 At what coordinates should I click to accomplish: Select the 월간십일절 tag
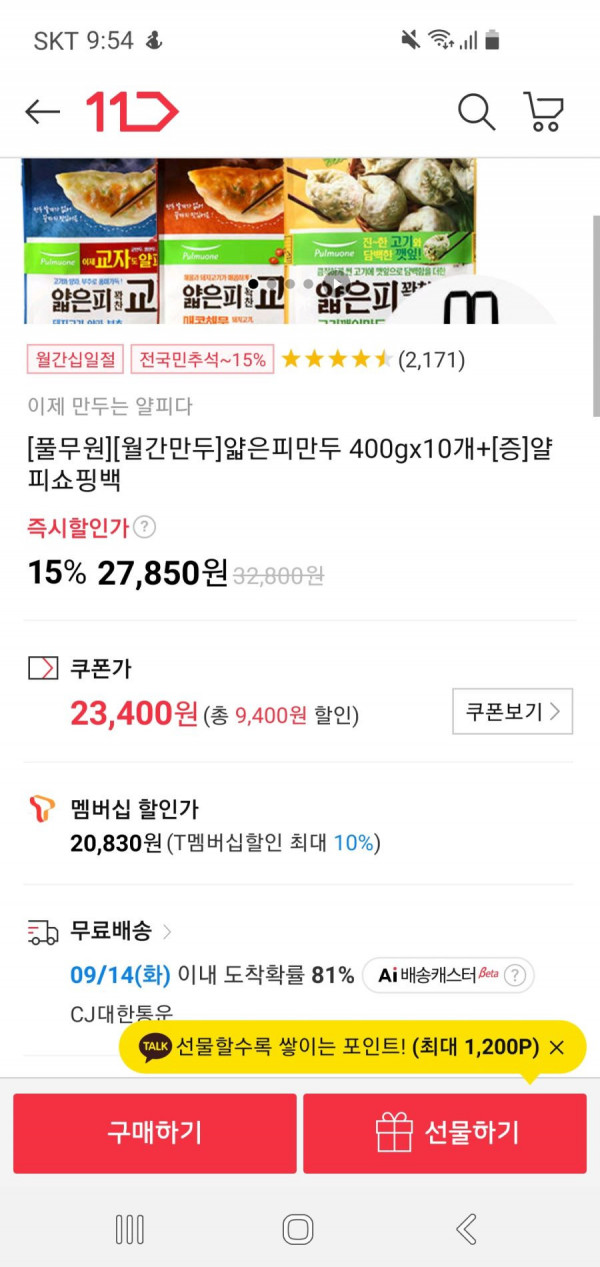76,359
